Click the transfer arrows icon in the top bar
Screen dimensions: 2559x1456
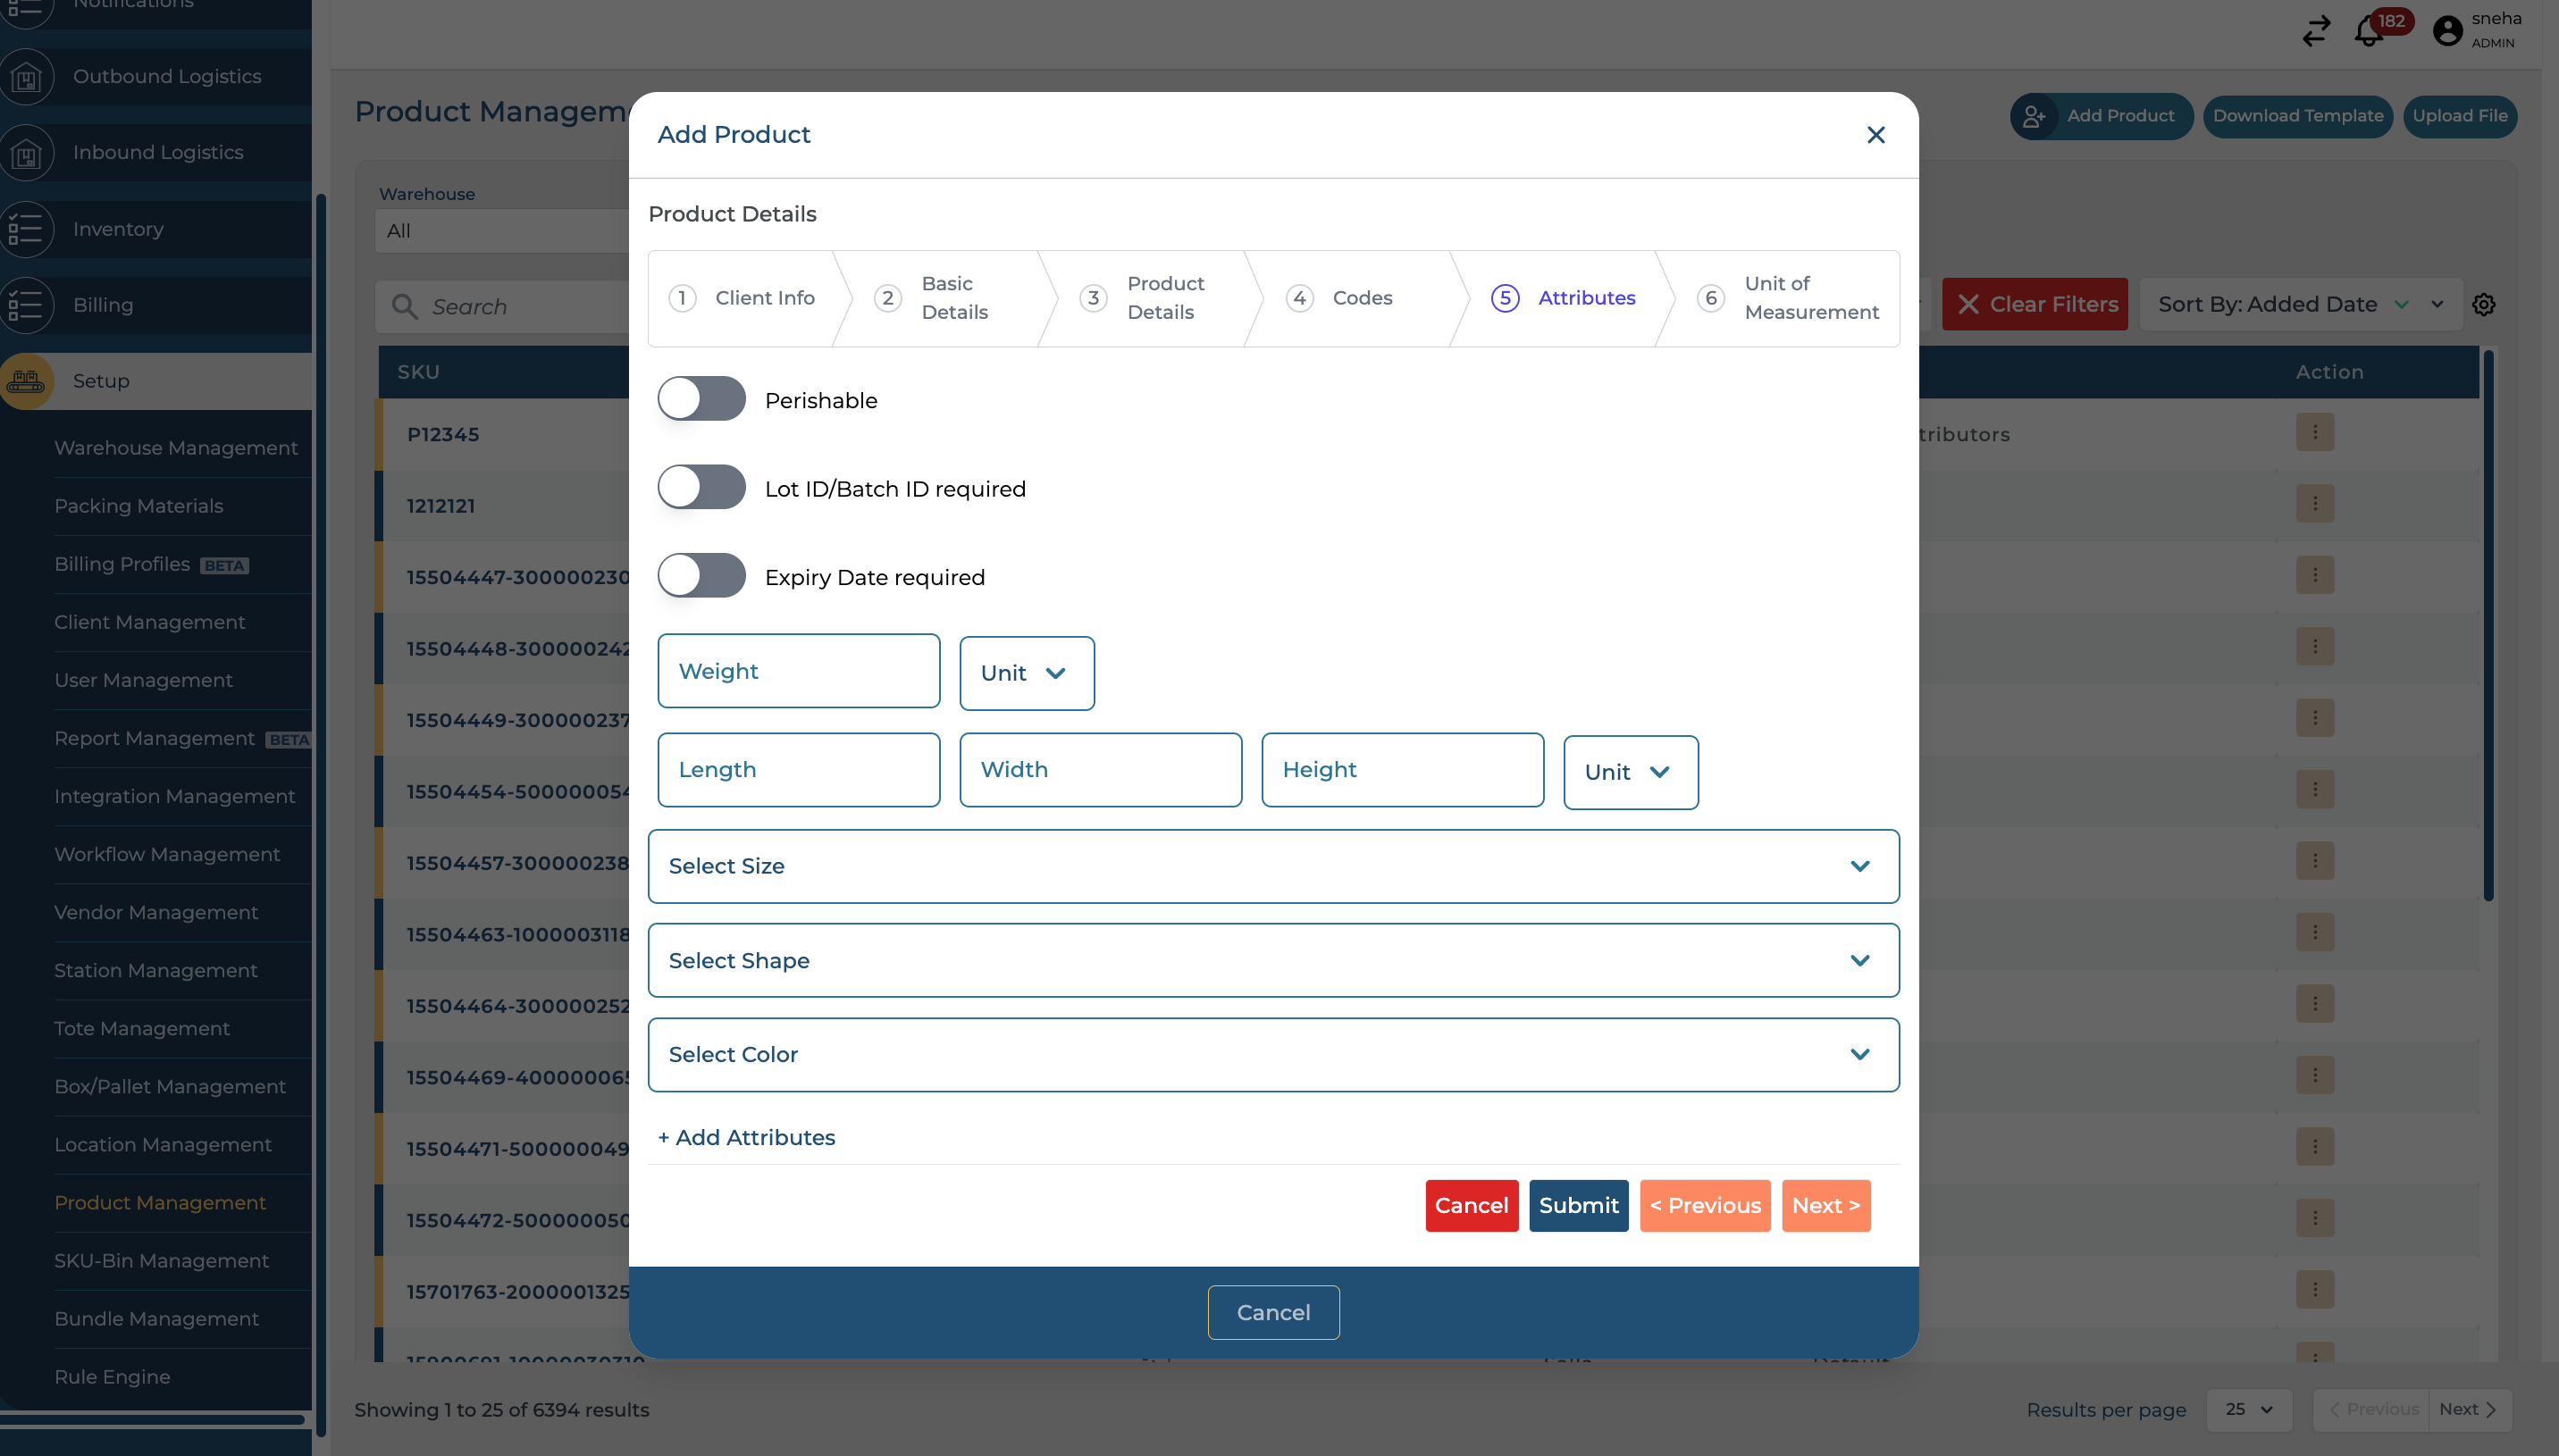(2315, 31)
